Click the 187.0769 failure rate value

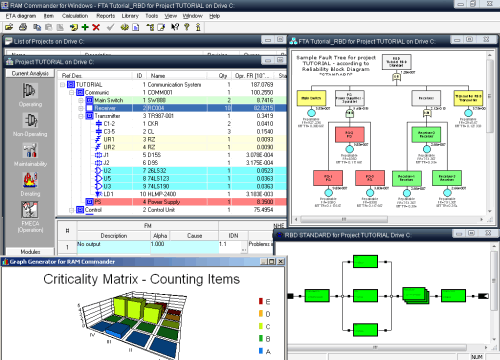coord(262,85)
